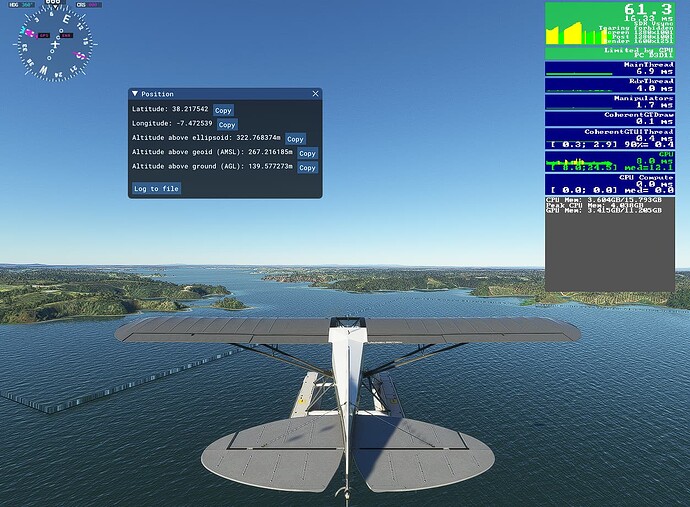Click the compass heading indicator dial

[55, 44]
